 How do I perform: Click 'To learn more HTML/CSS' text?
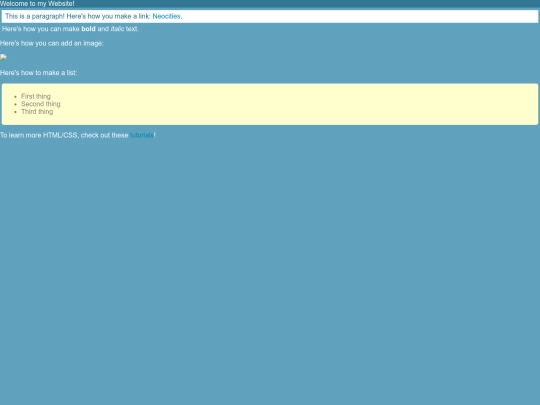39,135
